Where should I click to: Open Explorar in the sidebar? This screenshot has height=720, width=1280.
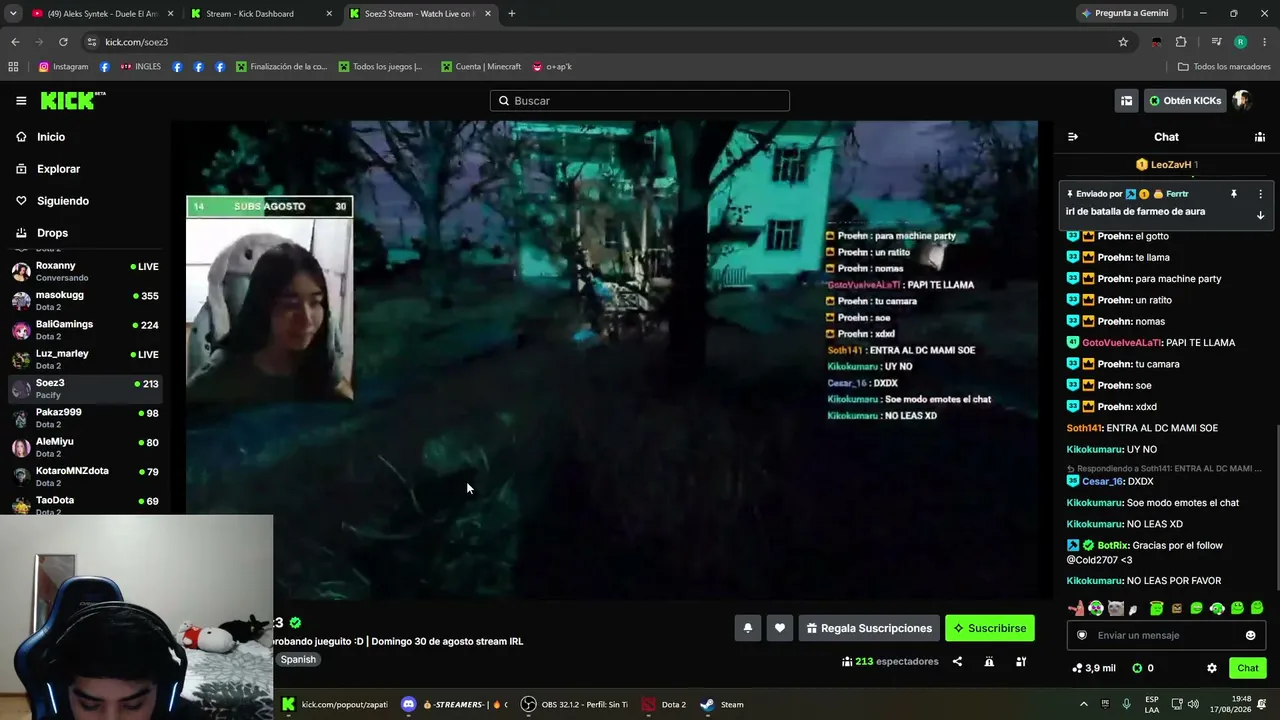point(58,169)
